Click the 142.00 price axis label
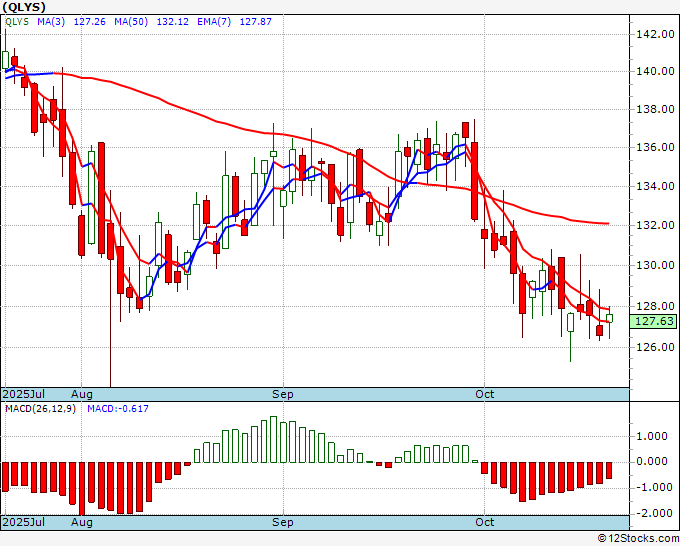The width and height of the screenshot is (680, 546). coord(655,34)
